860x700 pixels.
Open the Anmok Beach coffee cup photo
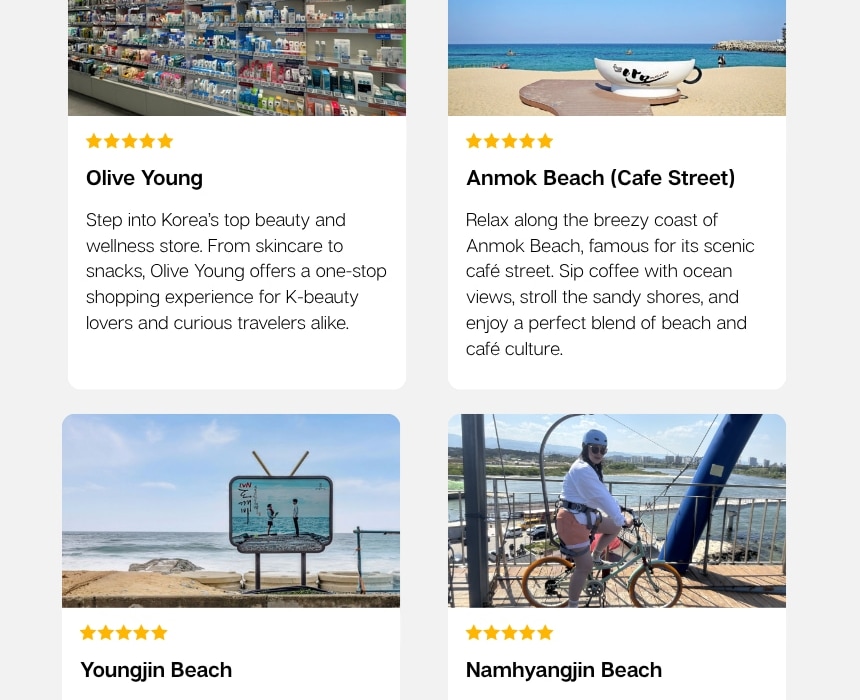(616, 58)
